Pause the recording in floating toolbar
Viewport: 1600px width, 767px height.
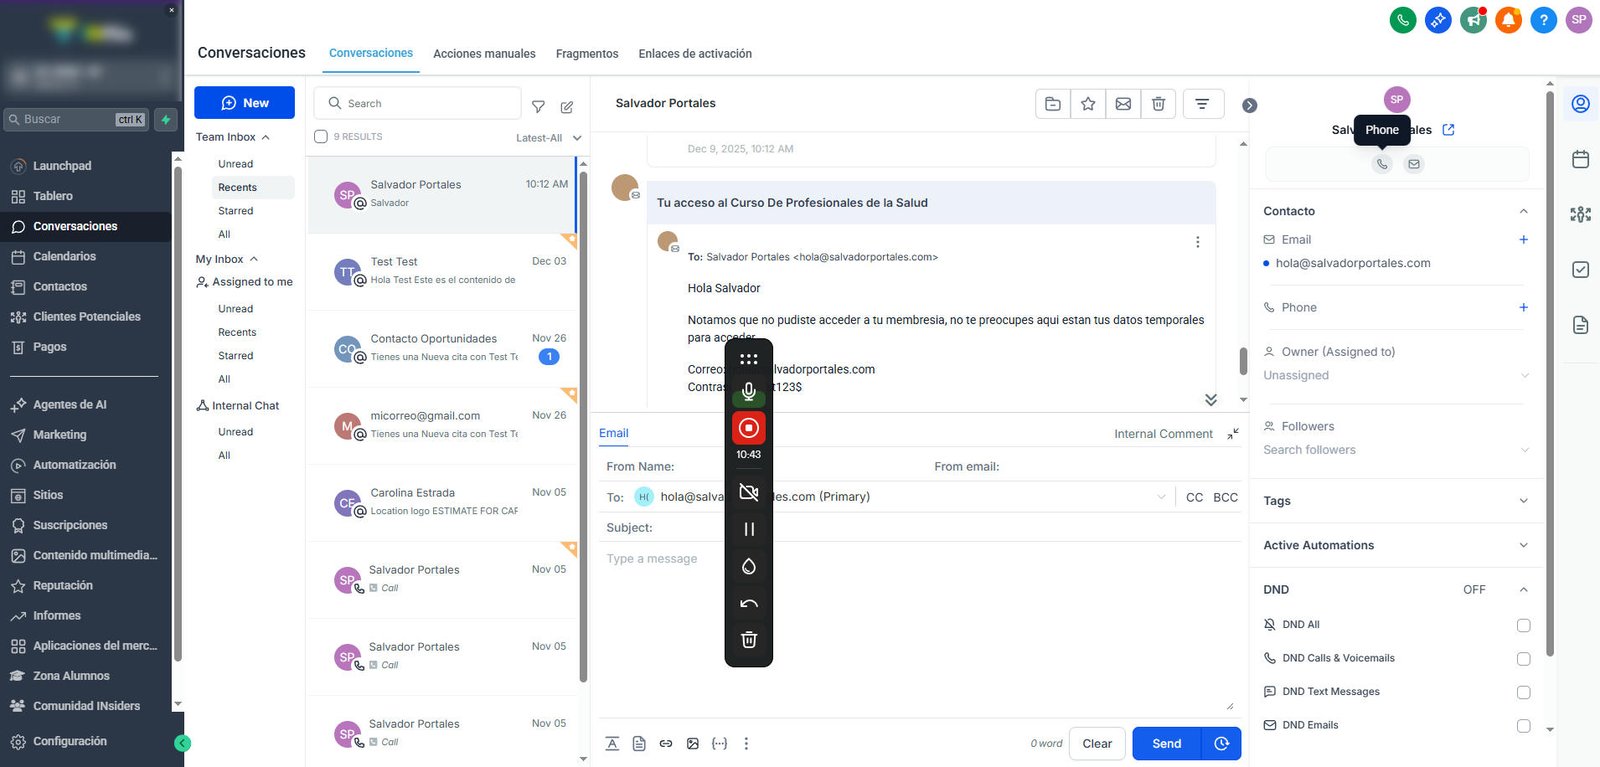click(749, 529)
